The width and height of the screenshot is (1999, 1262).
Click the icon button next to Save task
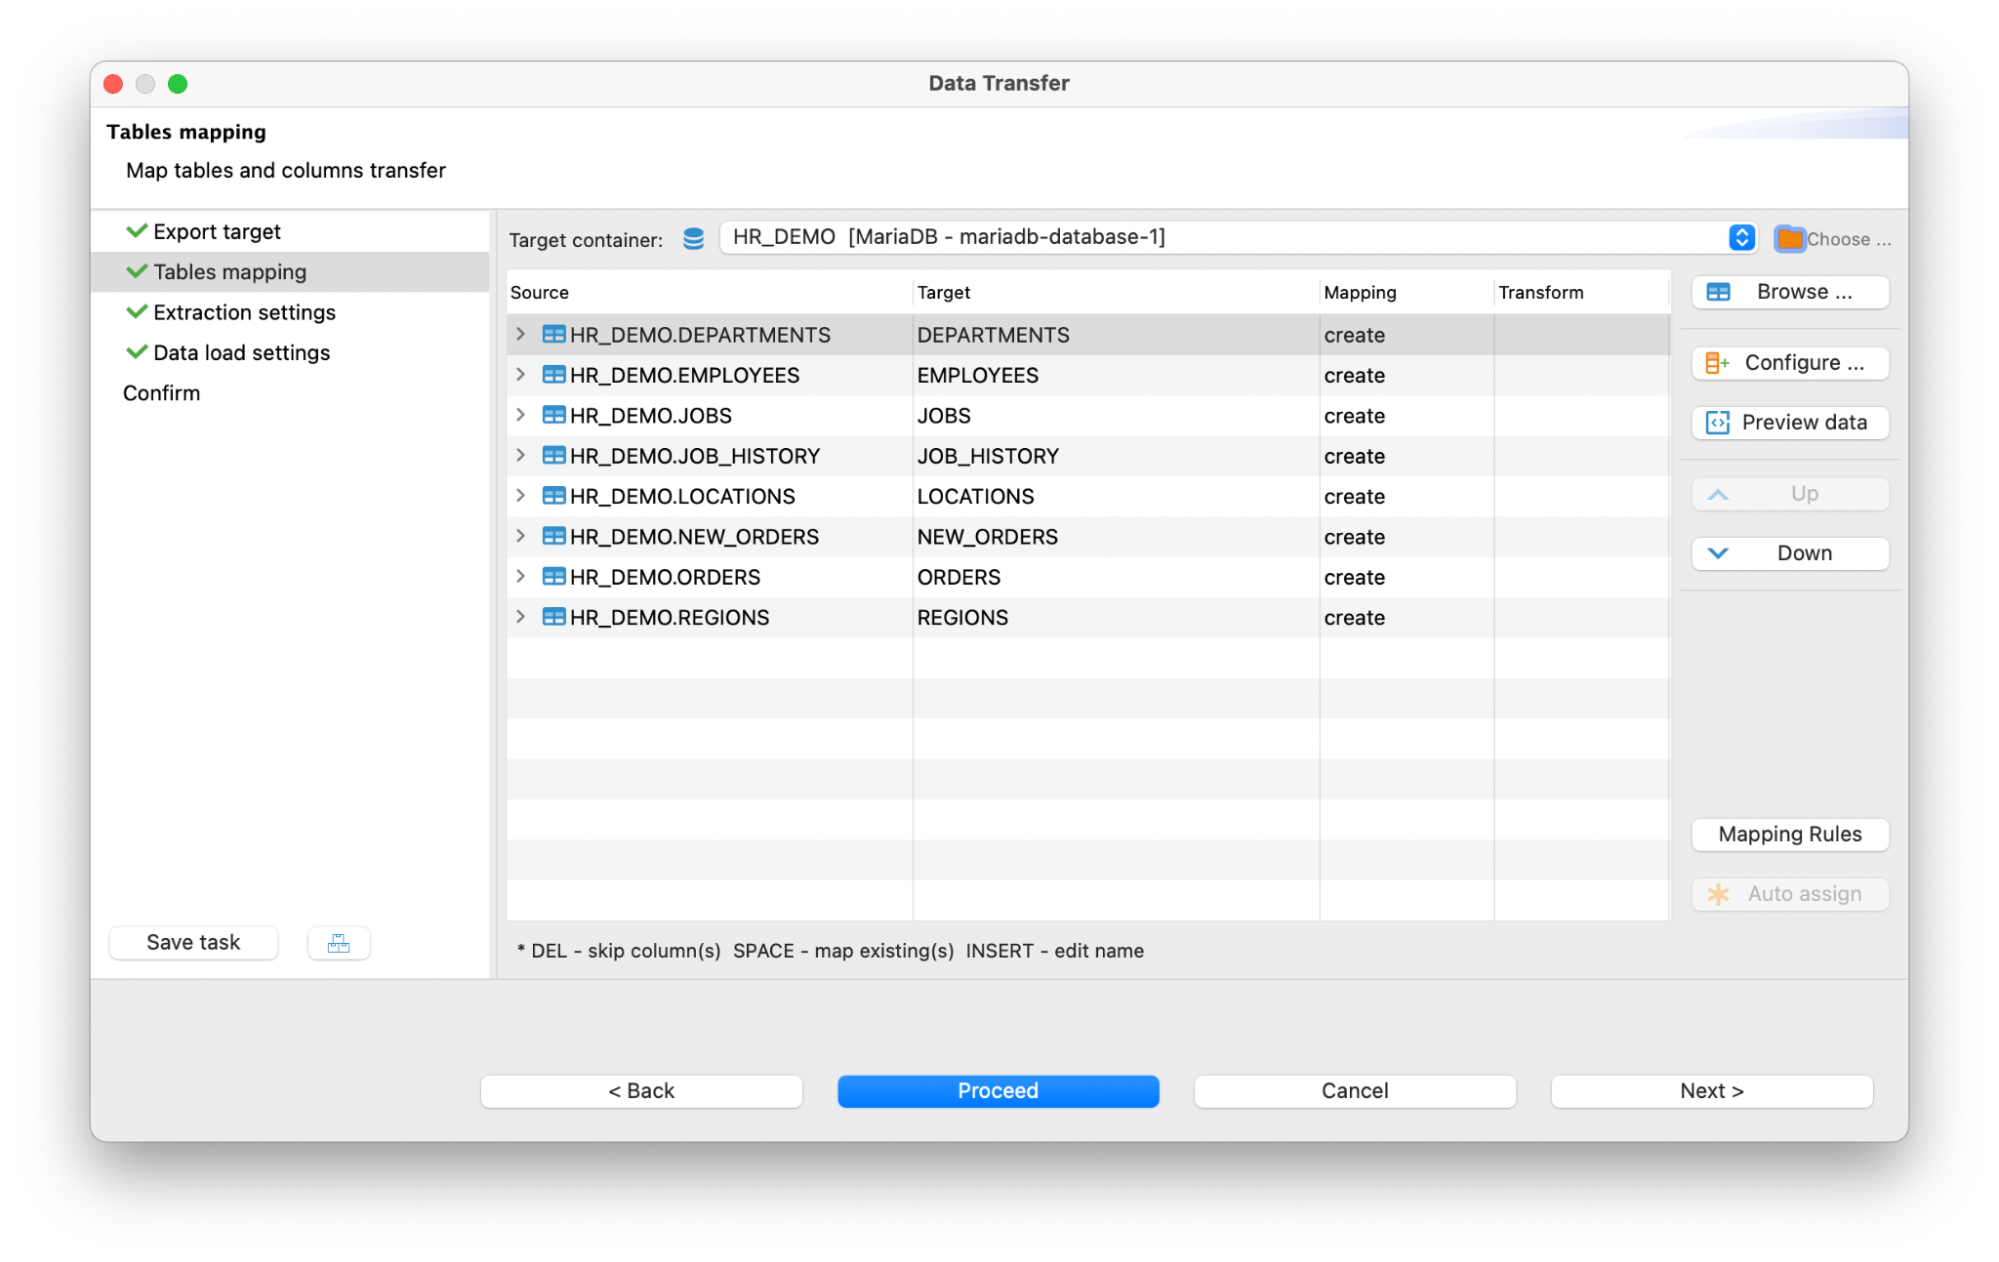click(x=339, y=943)
